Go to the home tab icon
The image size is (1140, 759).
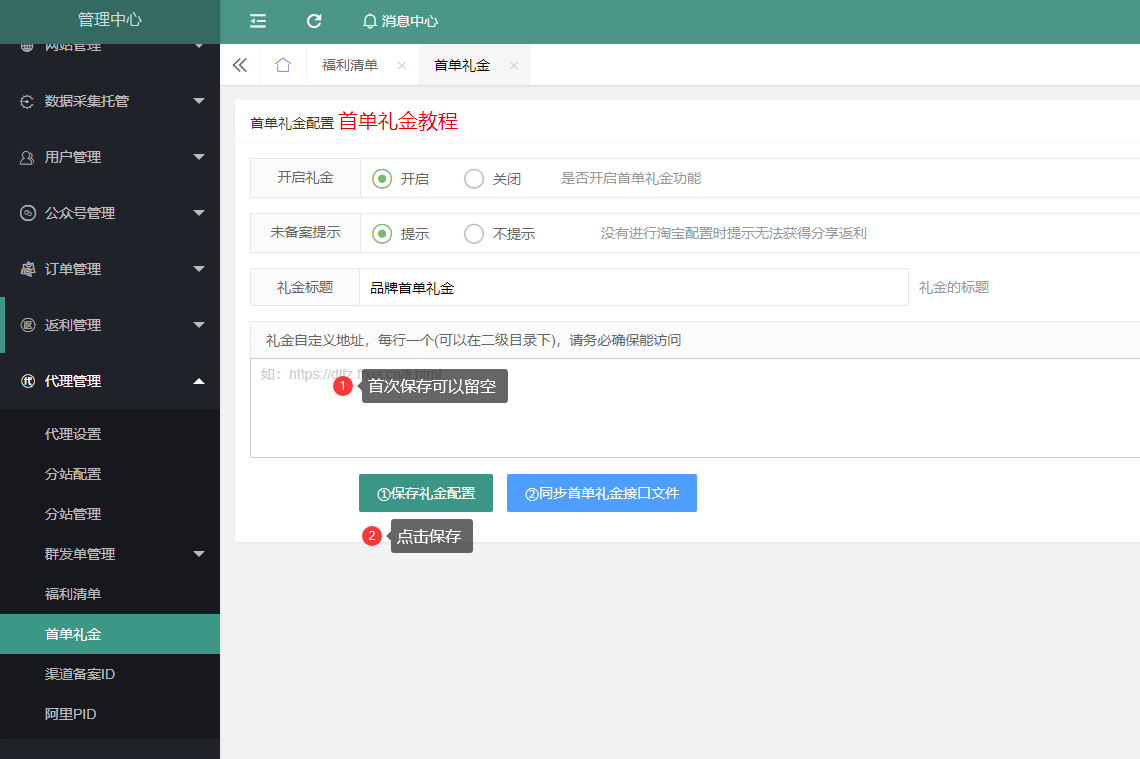pos(283,65)
